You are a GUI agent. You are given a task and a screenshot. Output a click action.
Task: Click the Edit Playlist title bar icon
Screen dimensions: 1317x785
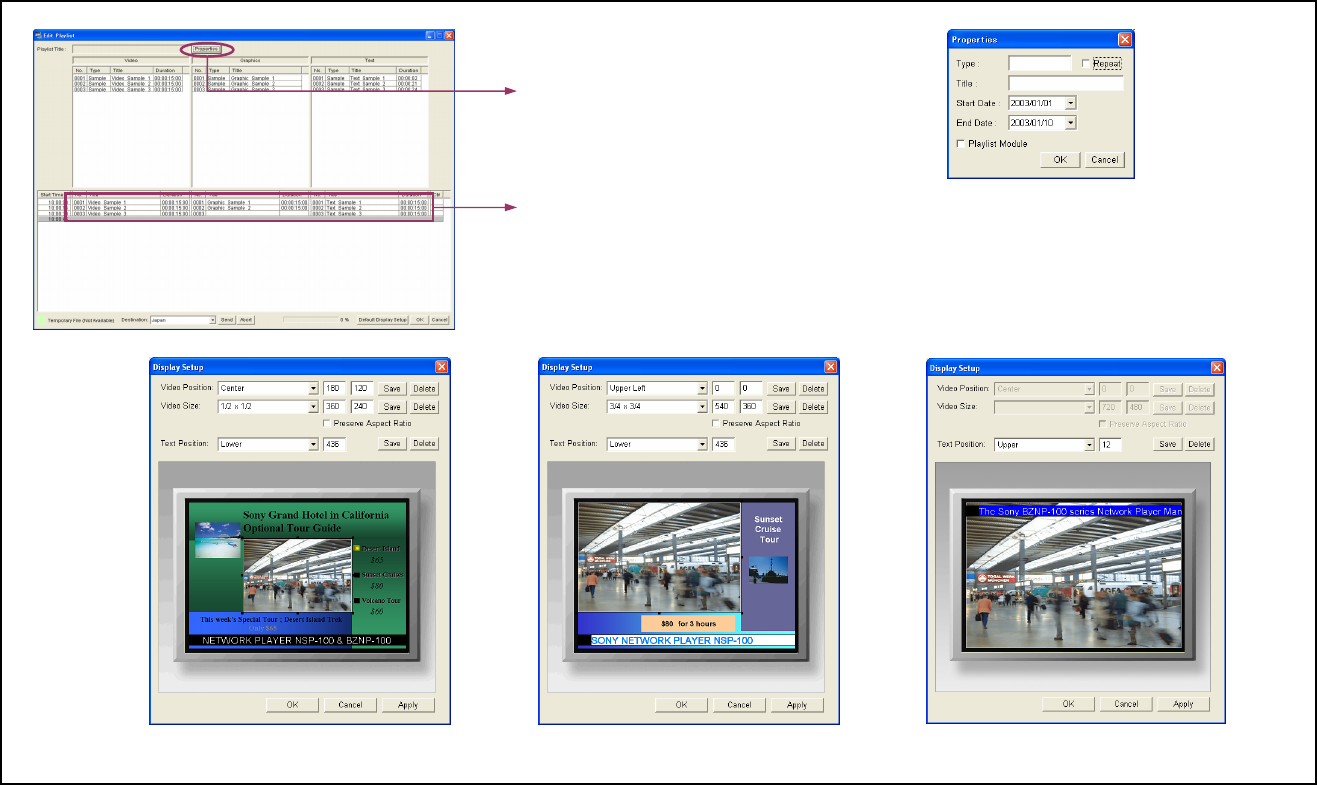[x=39, y=35]
